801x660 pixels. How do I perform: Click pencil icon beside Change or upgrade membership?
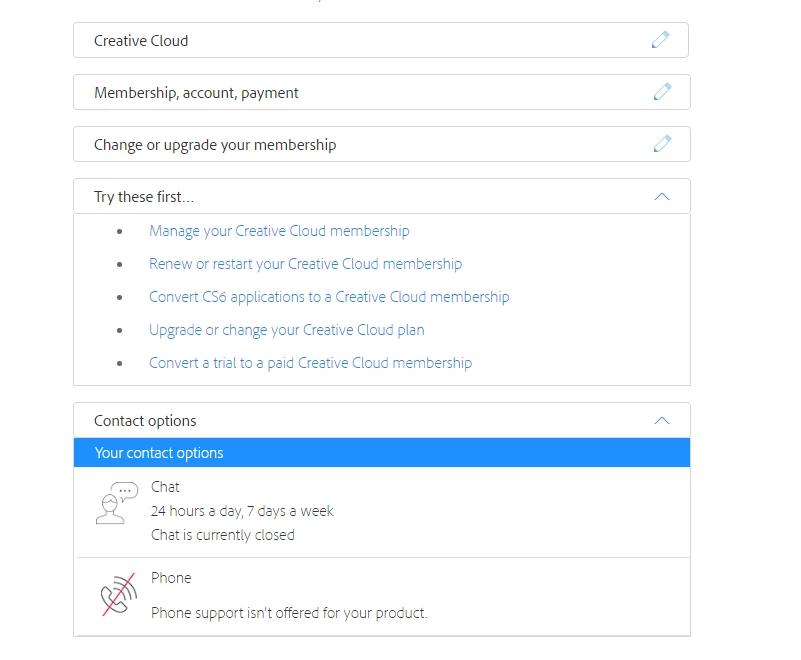(661, 144)
